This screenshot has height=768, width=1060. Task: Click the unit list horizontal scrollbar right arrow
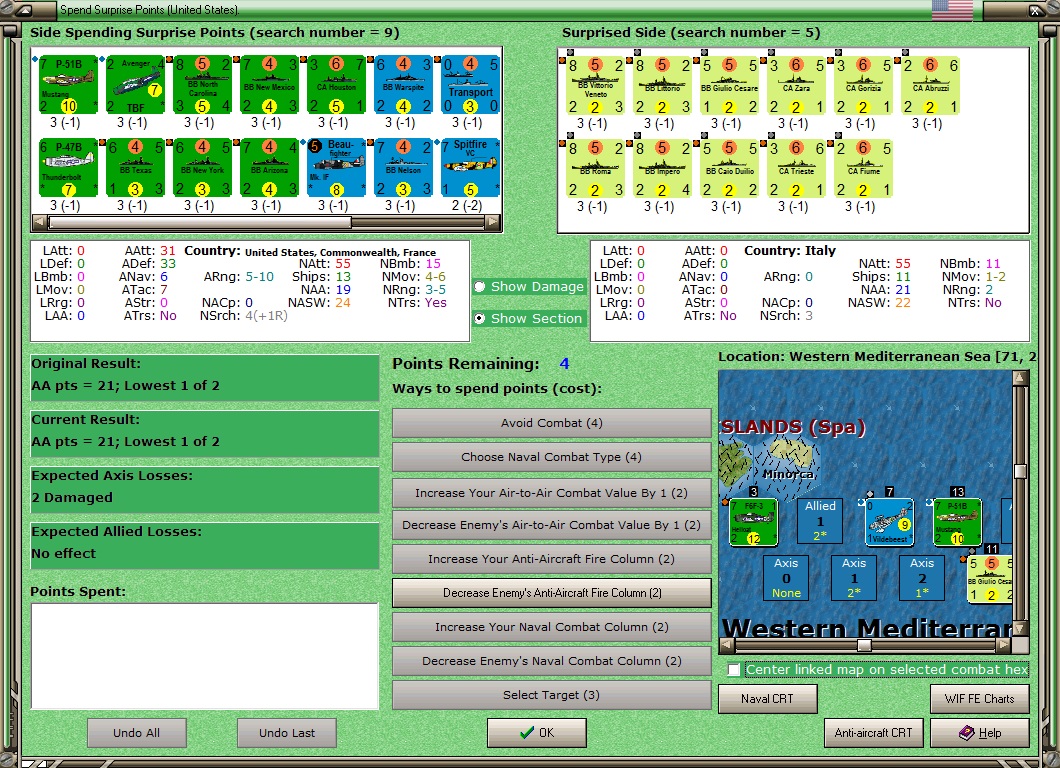tap(493, 222)
